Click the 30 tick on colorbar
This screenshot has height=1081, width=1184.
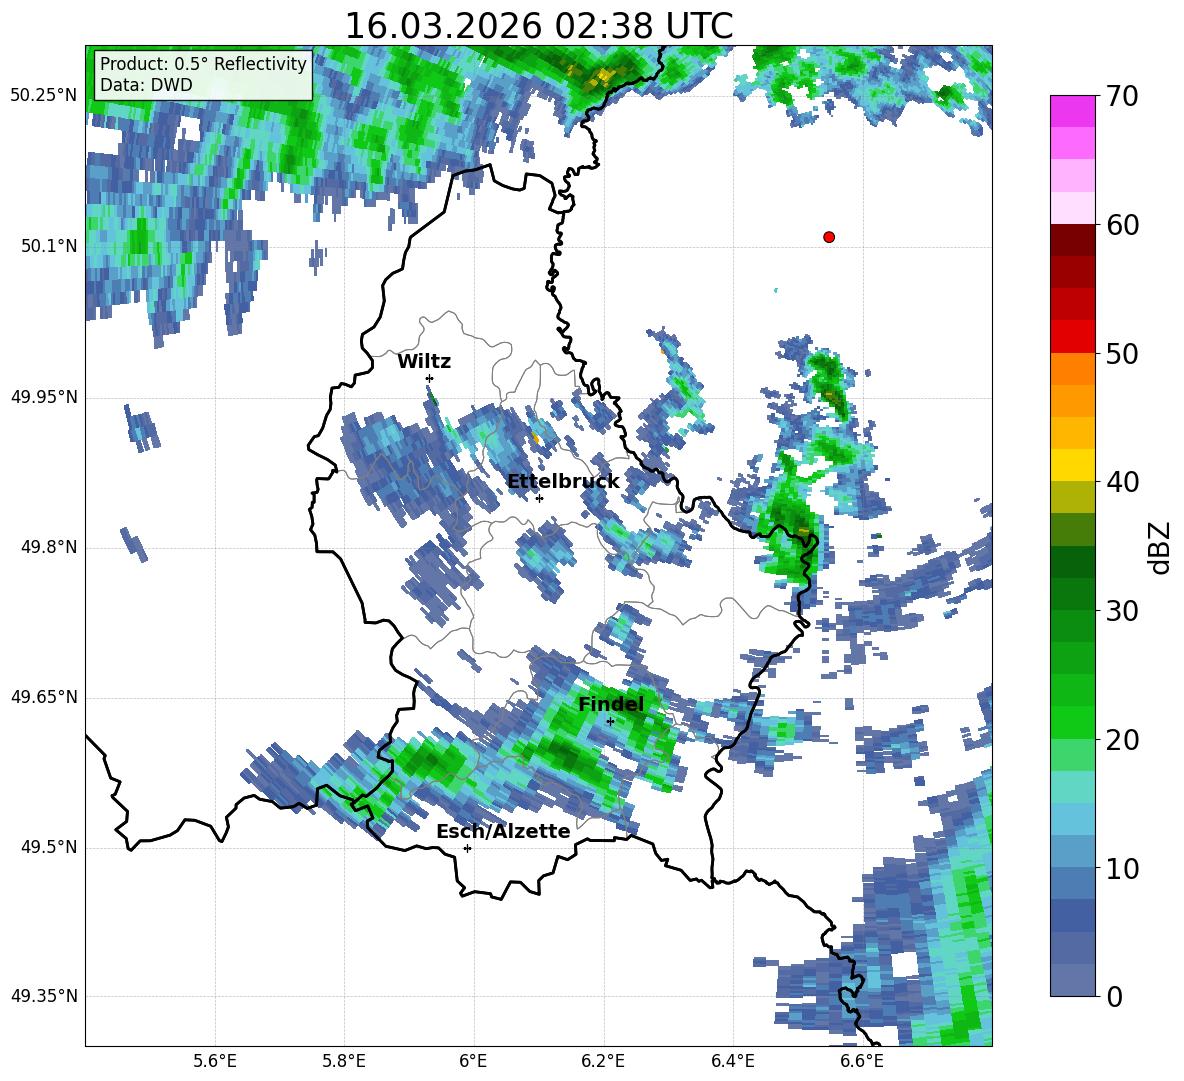coord(1122,611)
